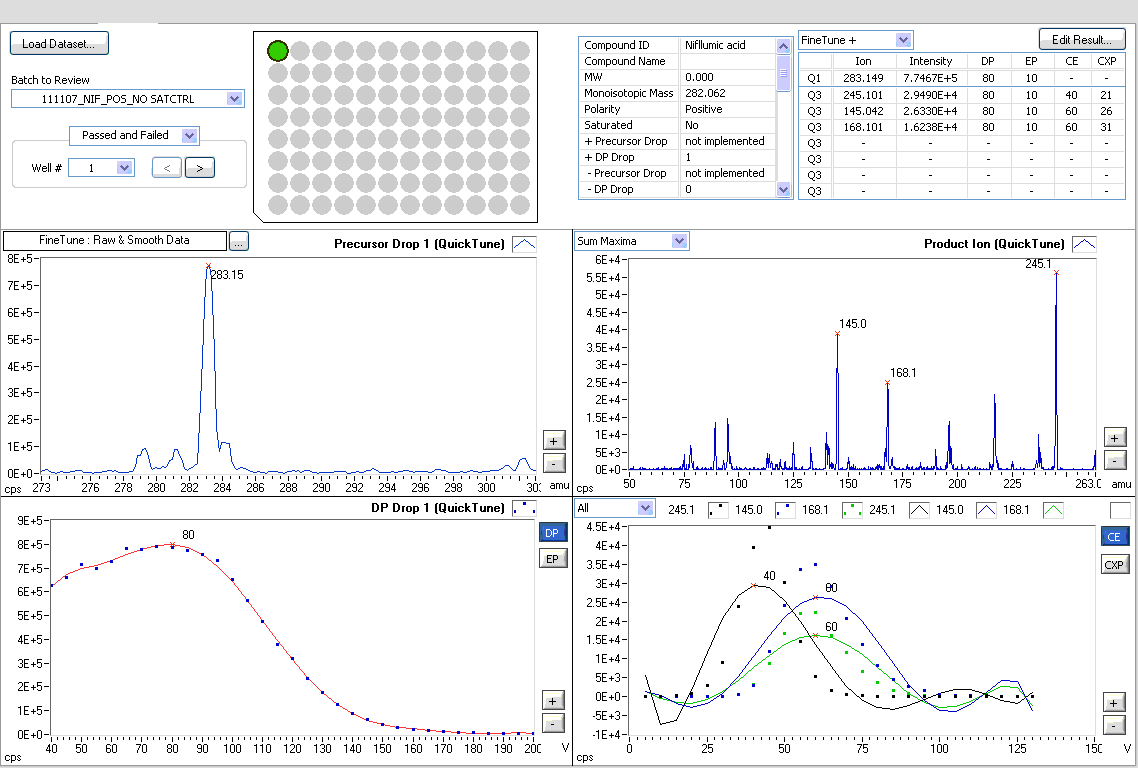The width and height of the screenshot is (1138, 768).
Task: Select the green well 1 in plate map
Action: click(x=278, y=51)
